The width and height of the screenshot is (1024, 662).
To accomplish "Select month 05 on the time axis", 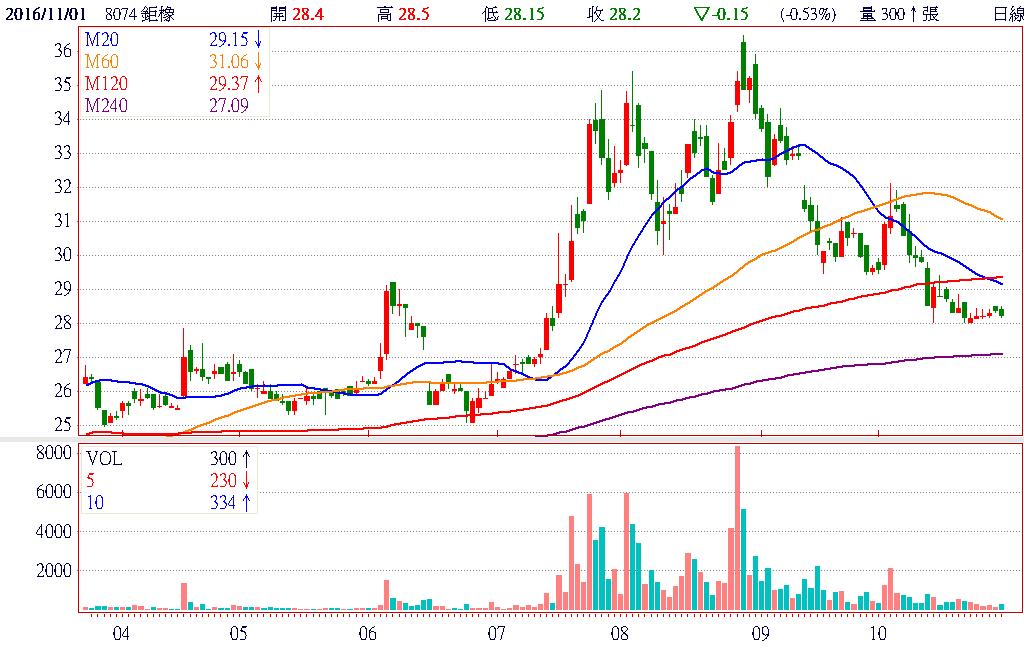I will pyautogui.click(x=238, y=633).
